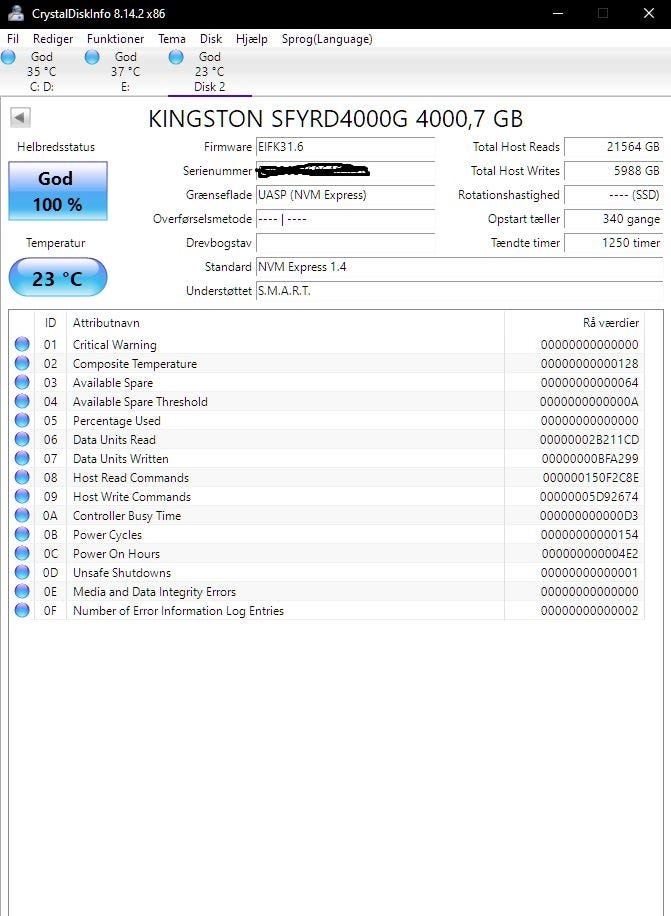Click the KINGSTON SFYRD4000G 4000,7 GB title
The width and height of the screenshot is (671, 916).
[x=336, y=119]
